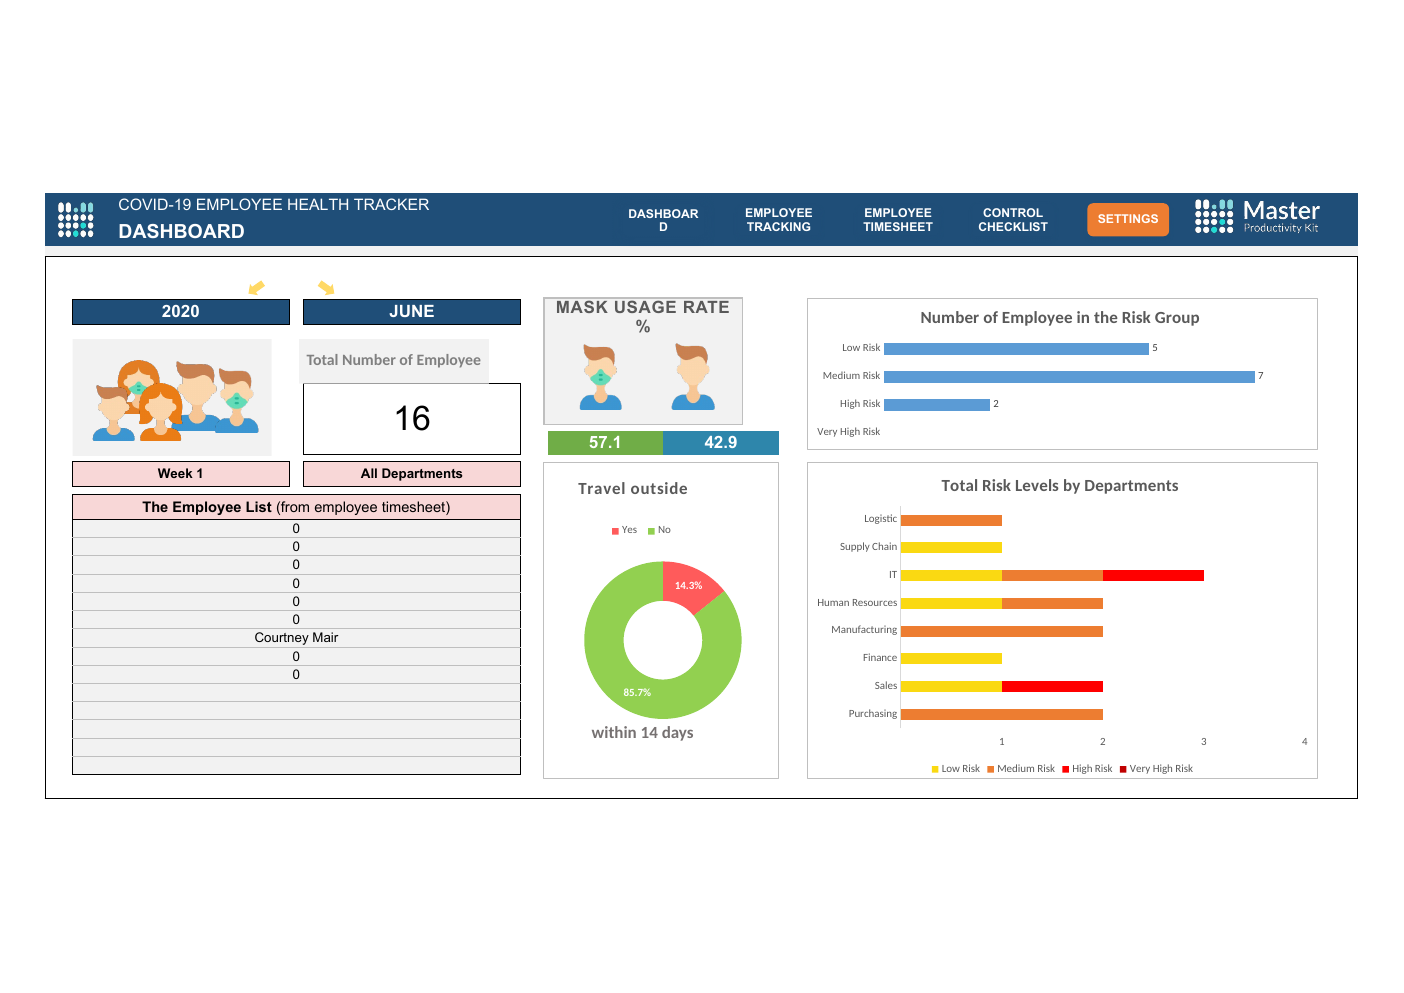Click the No legend entry in travel chart
The image size is (1404, 993).
tap(659, 530)
